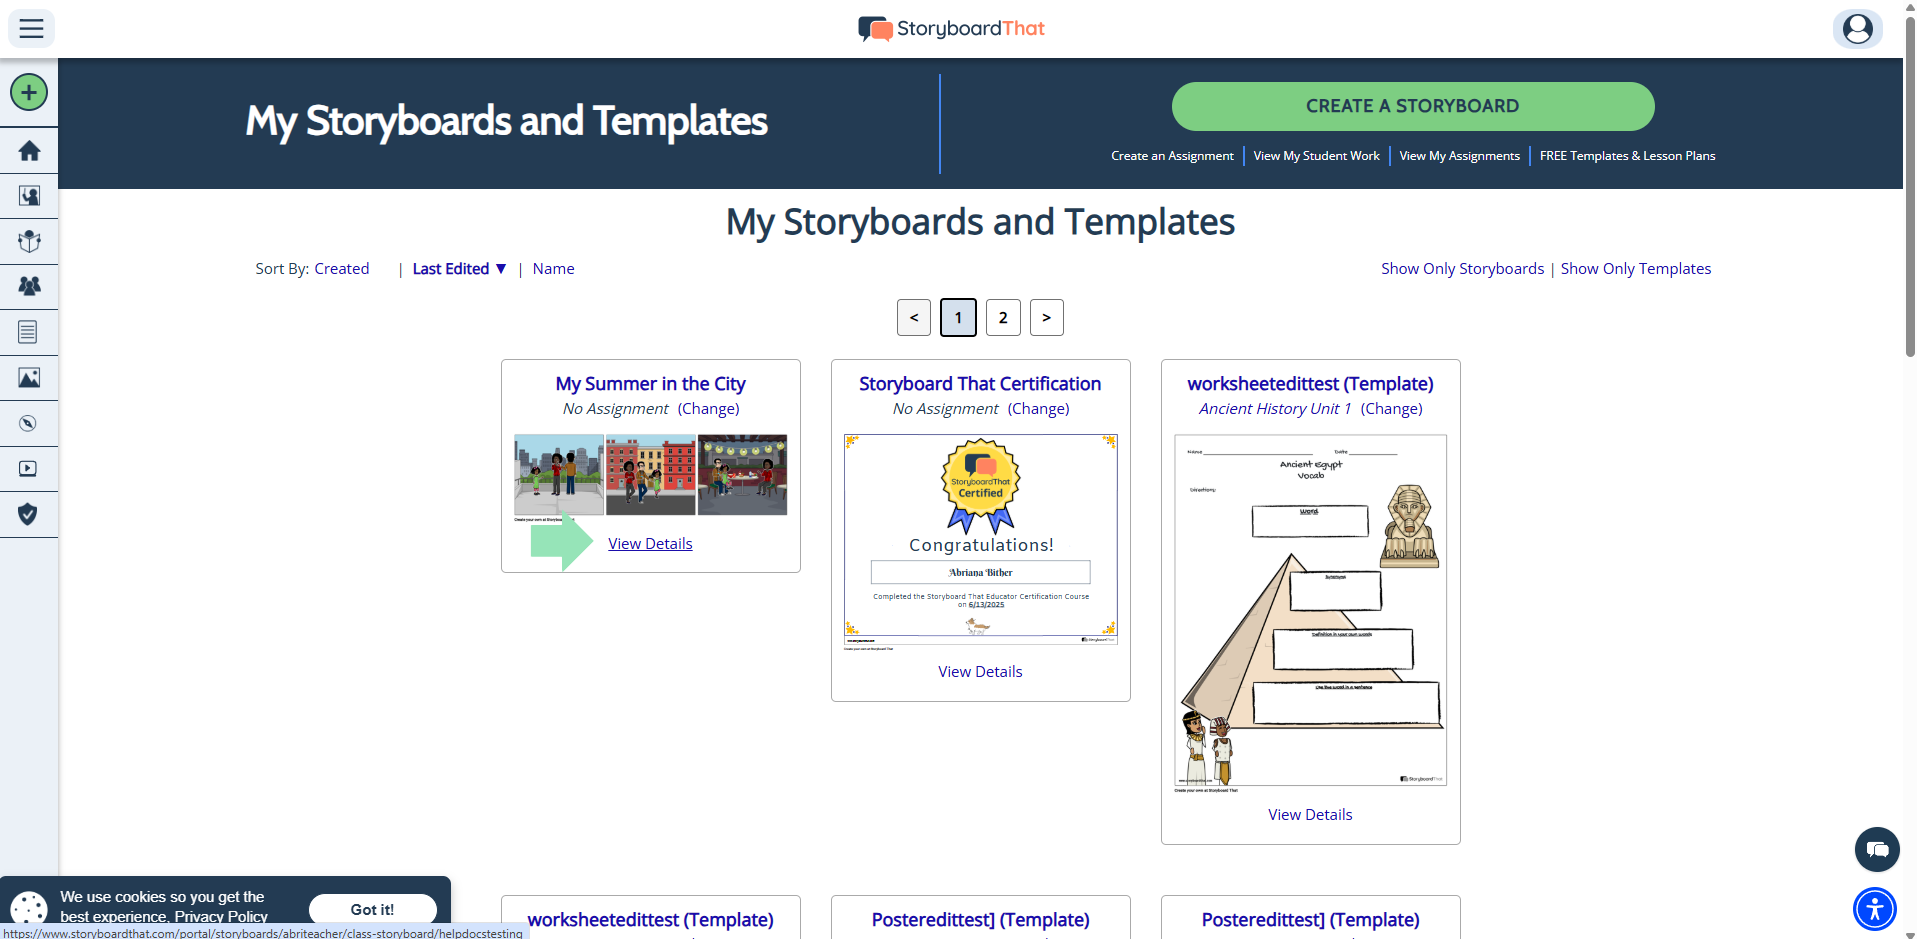This screenshot has height=939, width=1917.
Task: Open Create an Assignment link
Action: coord(1172,156)
